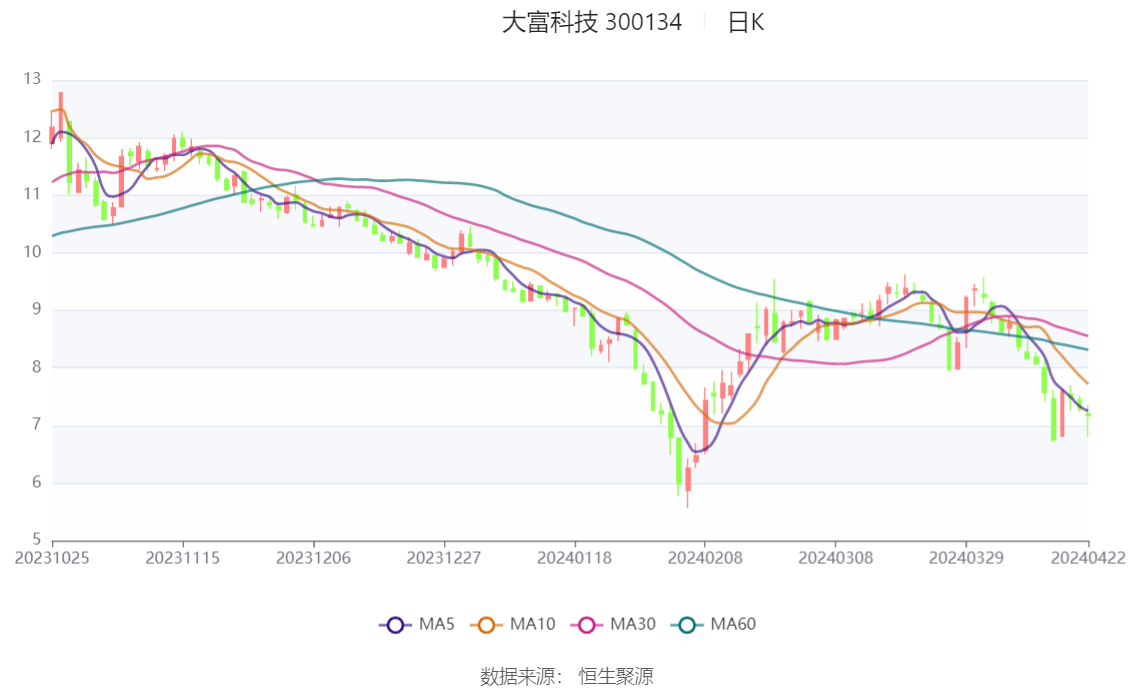Viewport: 1134px width, 689px height.
Task: Click the x-axis date label 20231115
Action: point(182,558)
